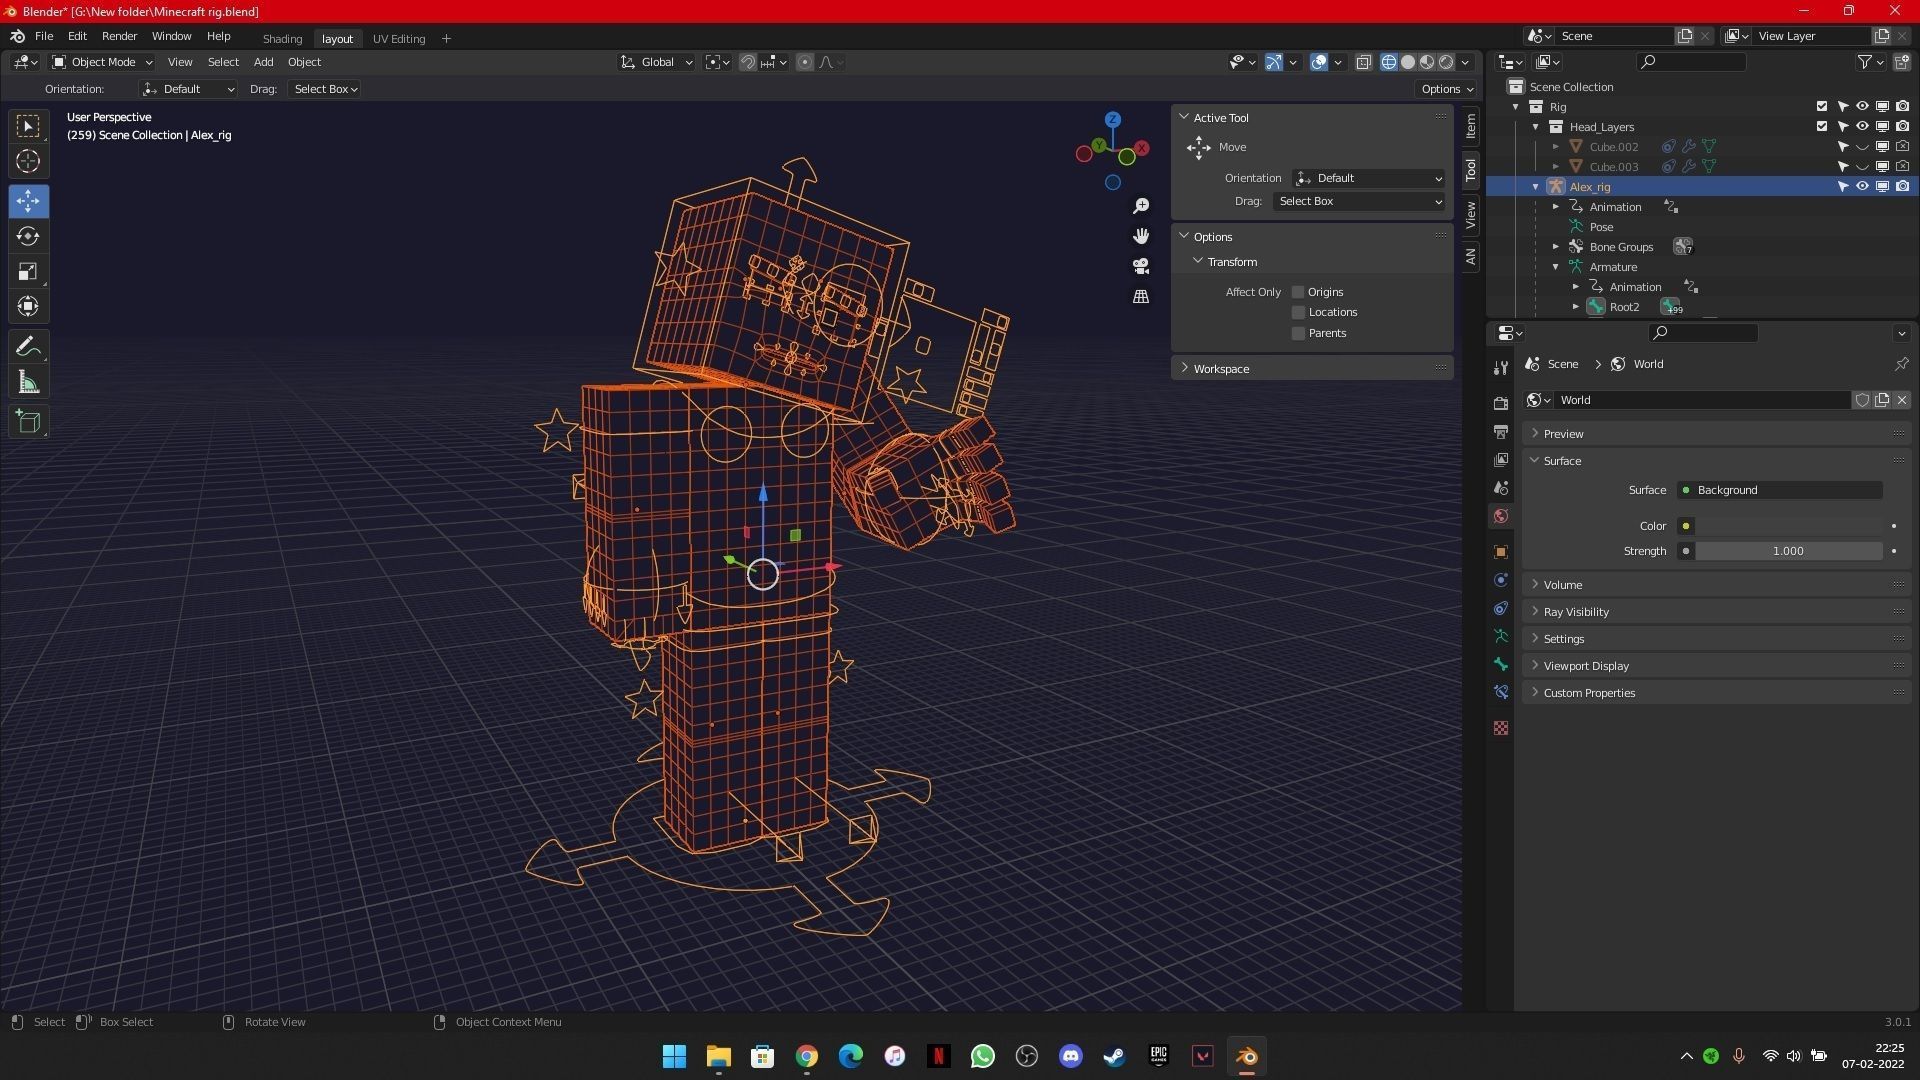
Task: Enable Affect Only Origins checkbox
Action: tap(1298, 292)
